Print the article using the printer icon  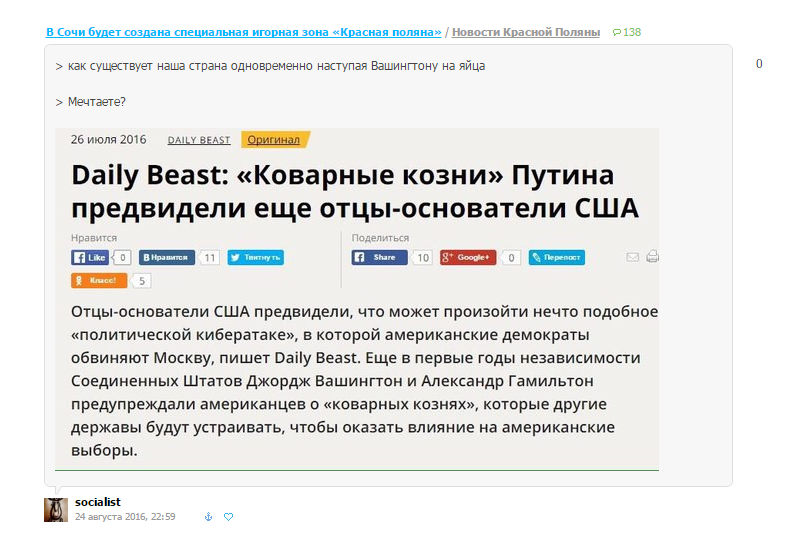point(652,257)
